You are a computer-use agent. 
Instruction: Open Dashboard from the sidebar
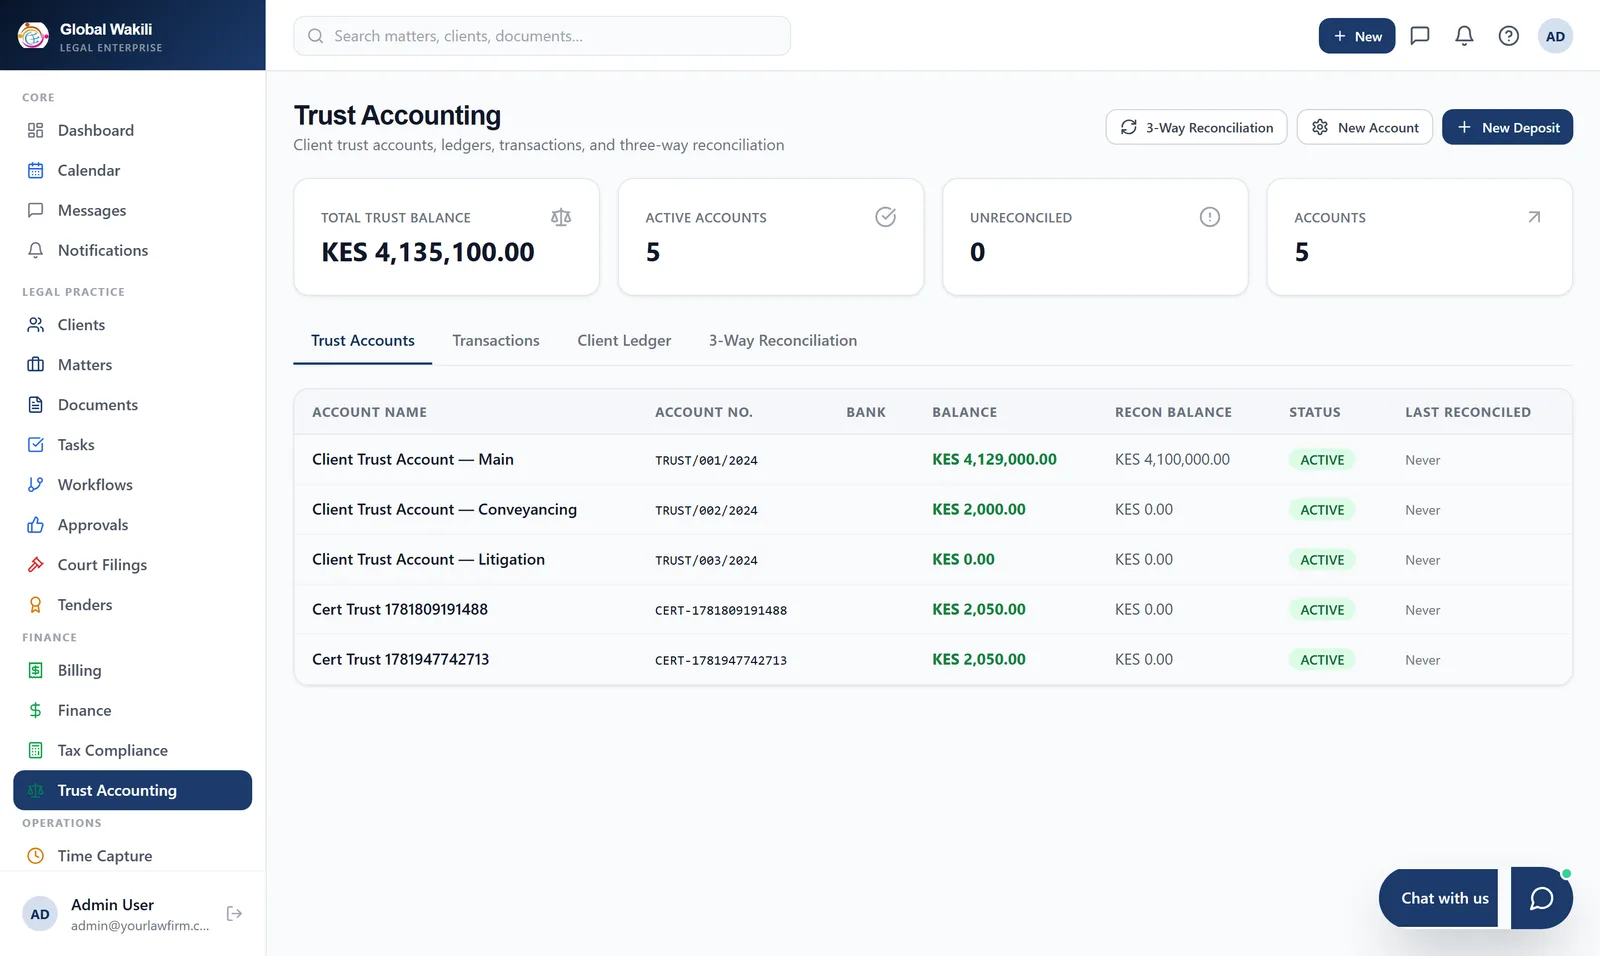(132, 130)
